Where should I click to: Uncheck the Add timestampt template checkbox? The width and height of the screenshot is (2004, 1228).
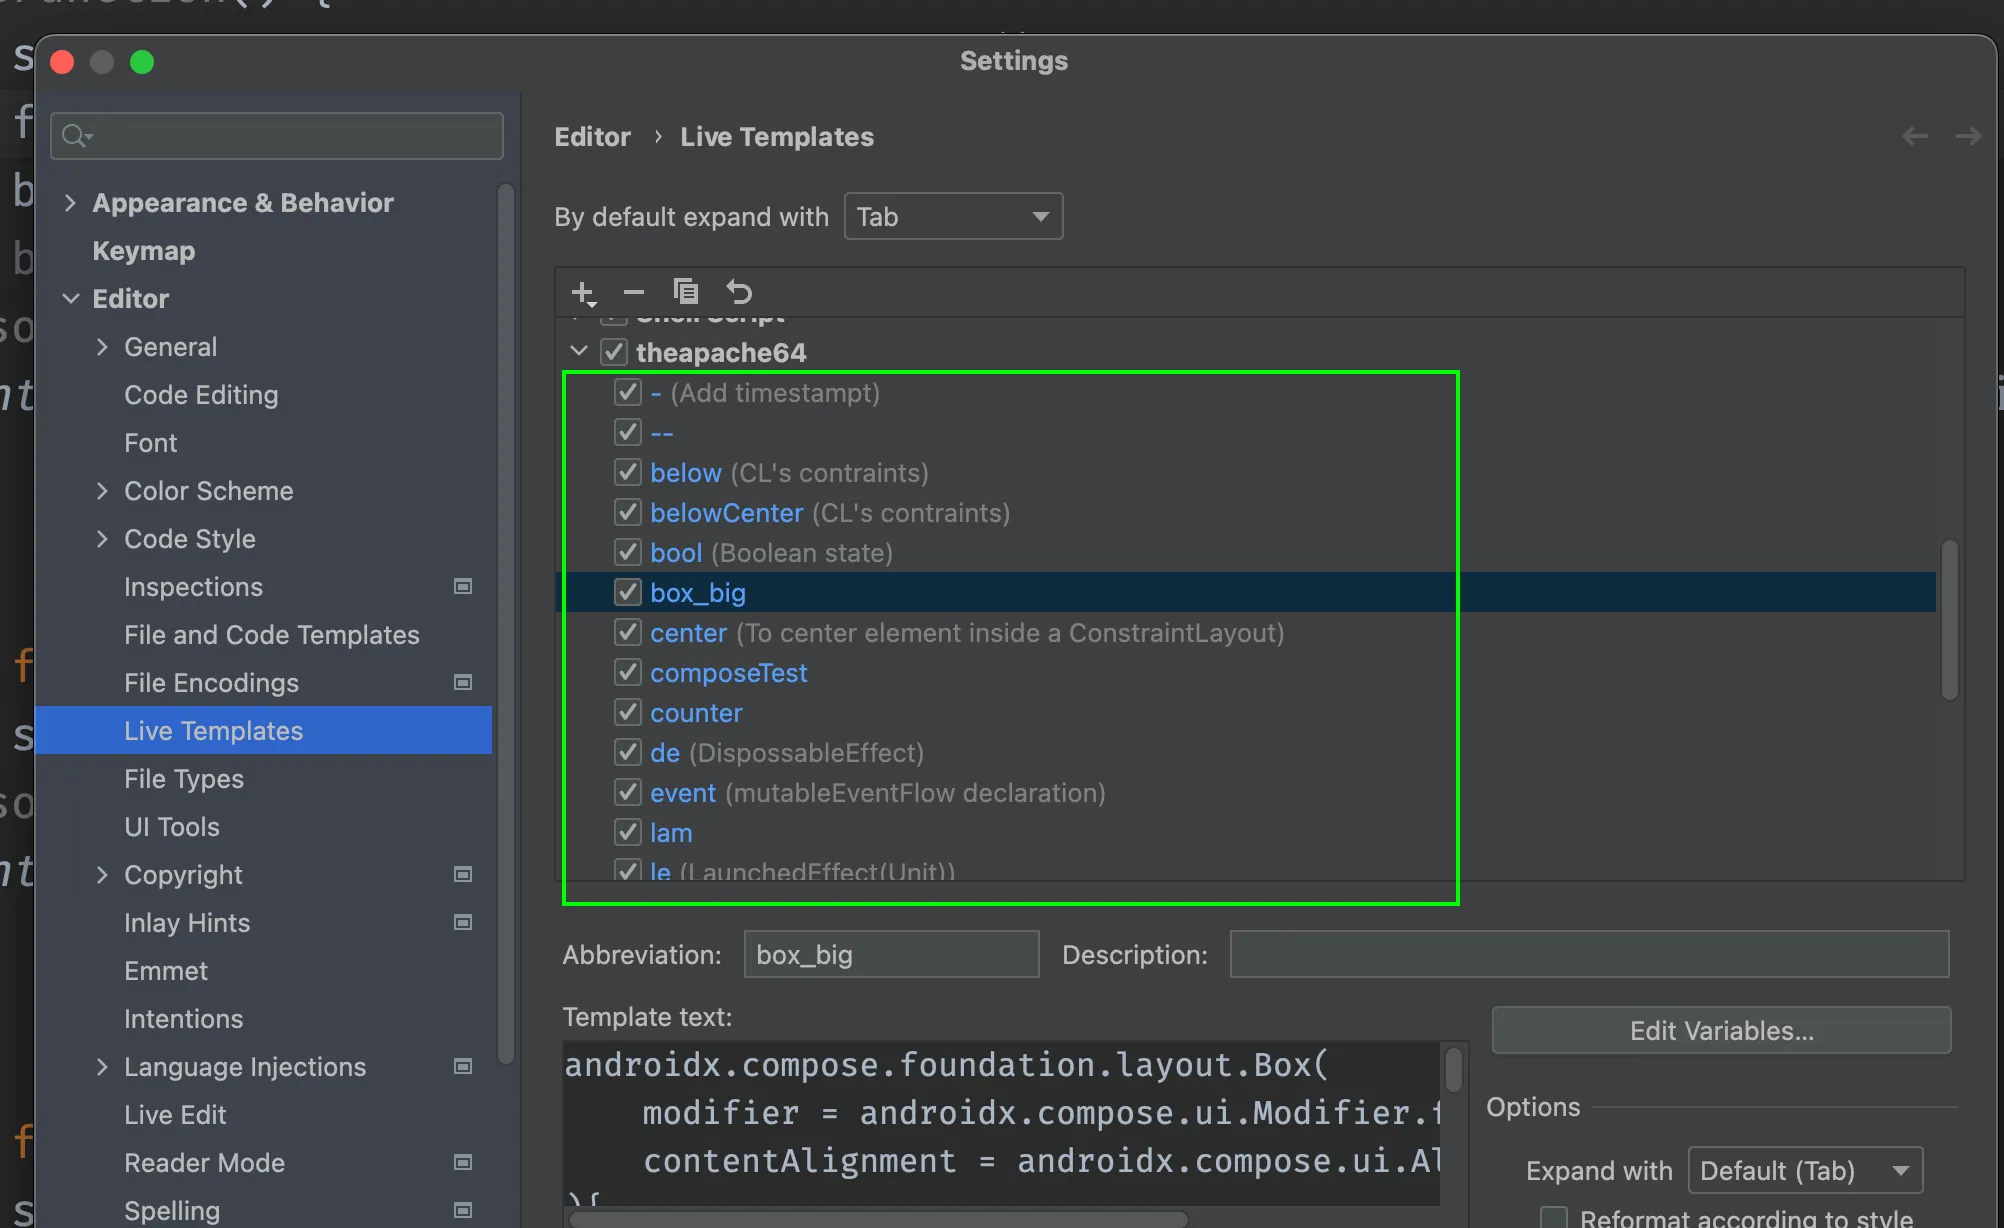point(628,392)
